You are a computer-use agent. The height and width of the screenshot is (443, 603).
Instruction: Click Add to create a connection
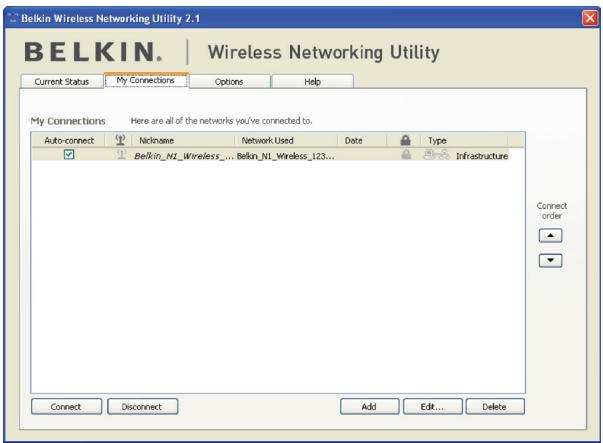click(x=369, y=406)
